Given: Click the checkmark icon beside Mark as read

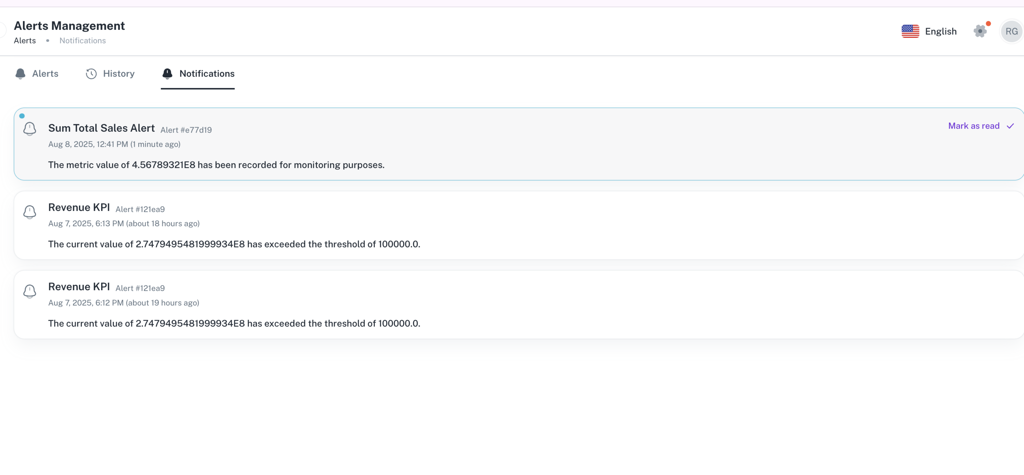Looking at the screenshot, I should 1010,126.
